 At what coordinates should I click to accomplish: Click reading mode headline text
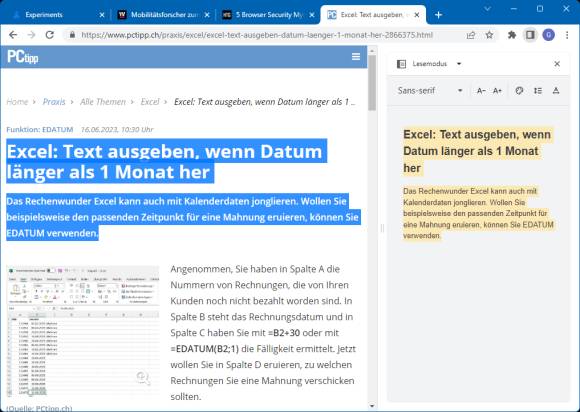[477, 151]
